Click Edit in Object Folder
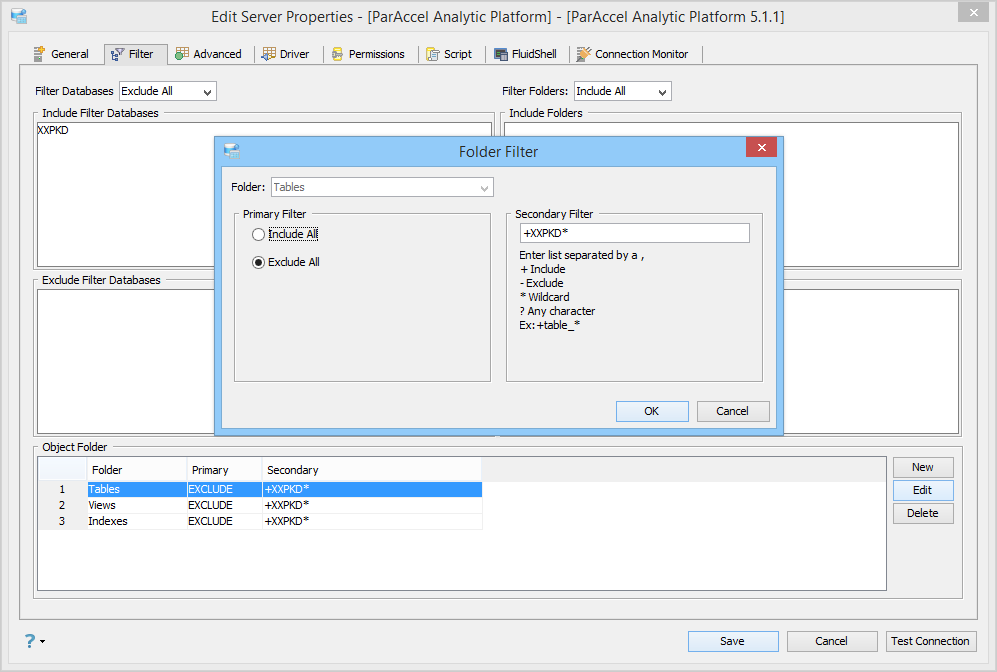This screenshot has height=672, width=997. click(923, 490)
